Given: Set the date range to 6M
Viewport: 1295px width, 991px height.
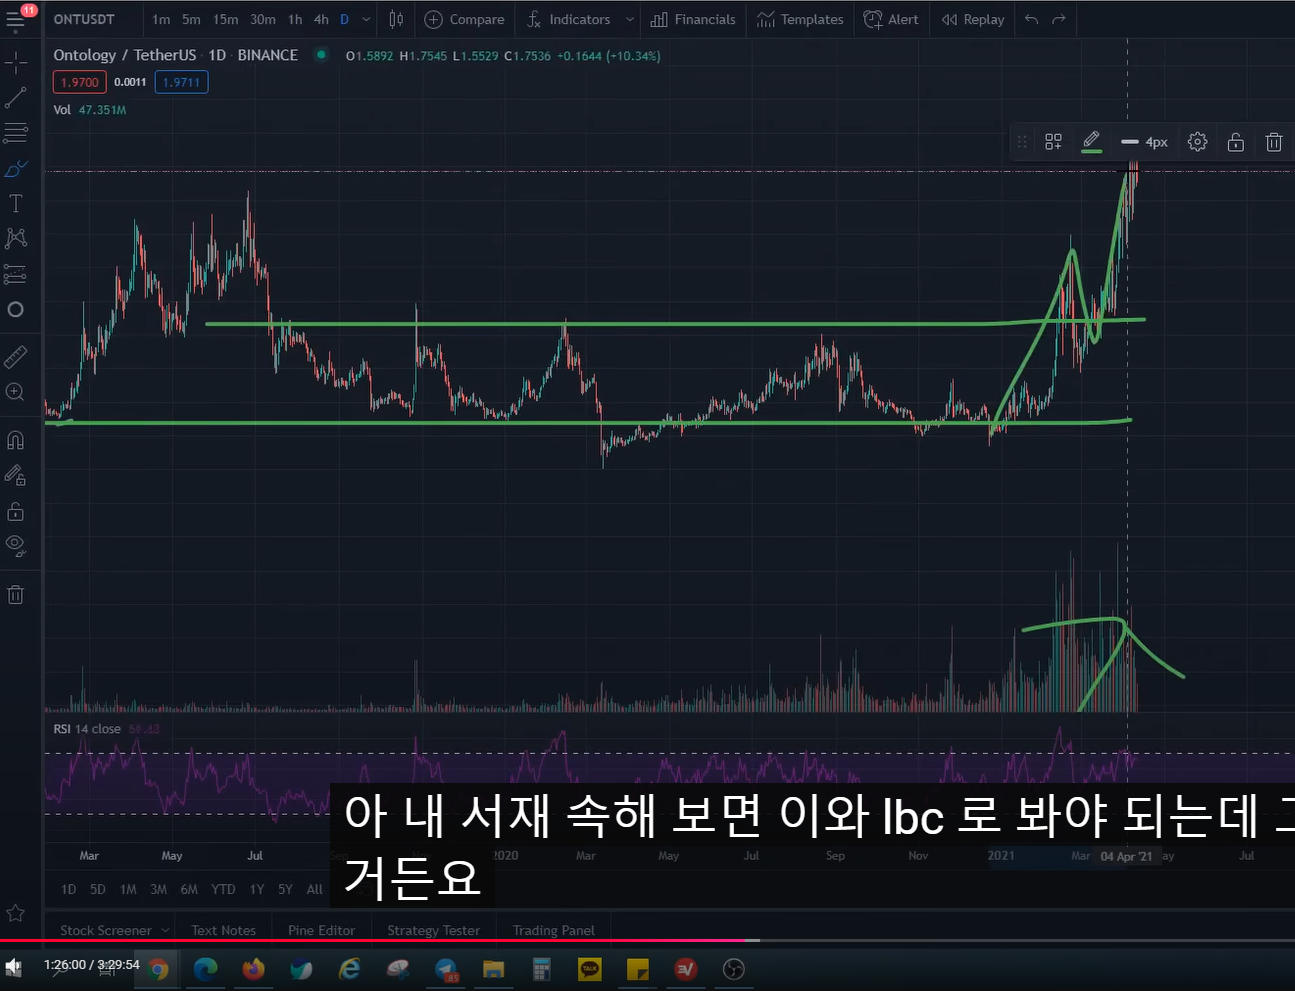Looking at the screenshot, I should pyautogui.click(x=189, y=889).
